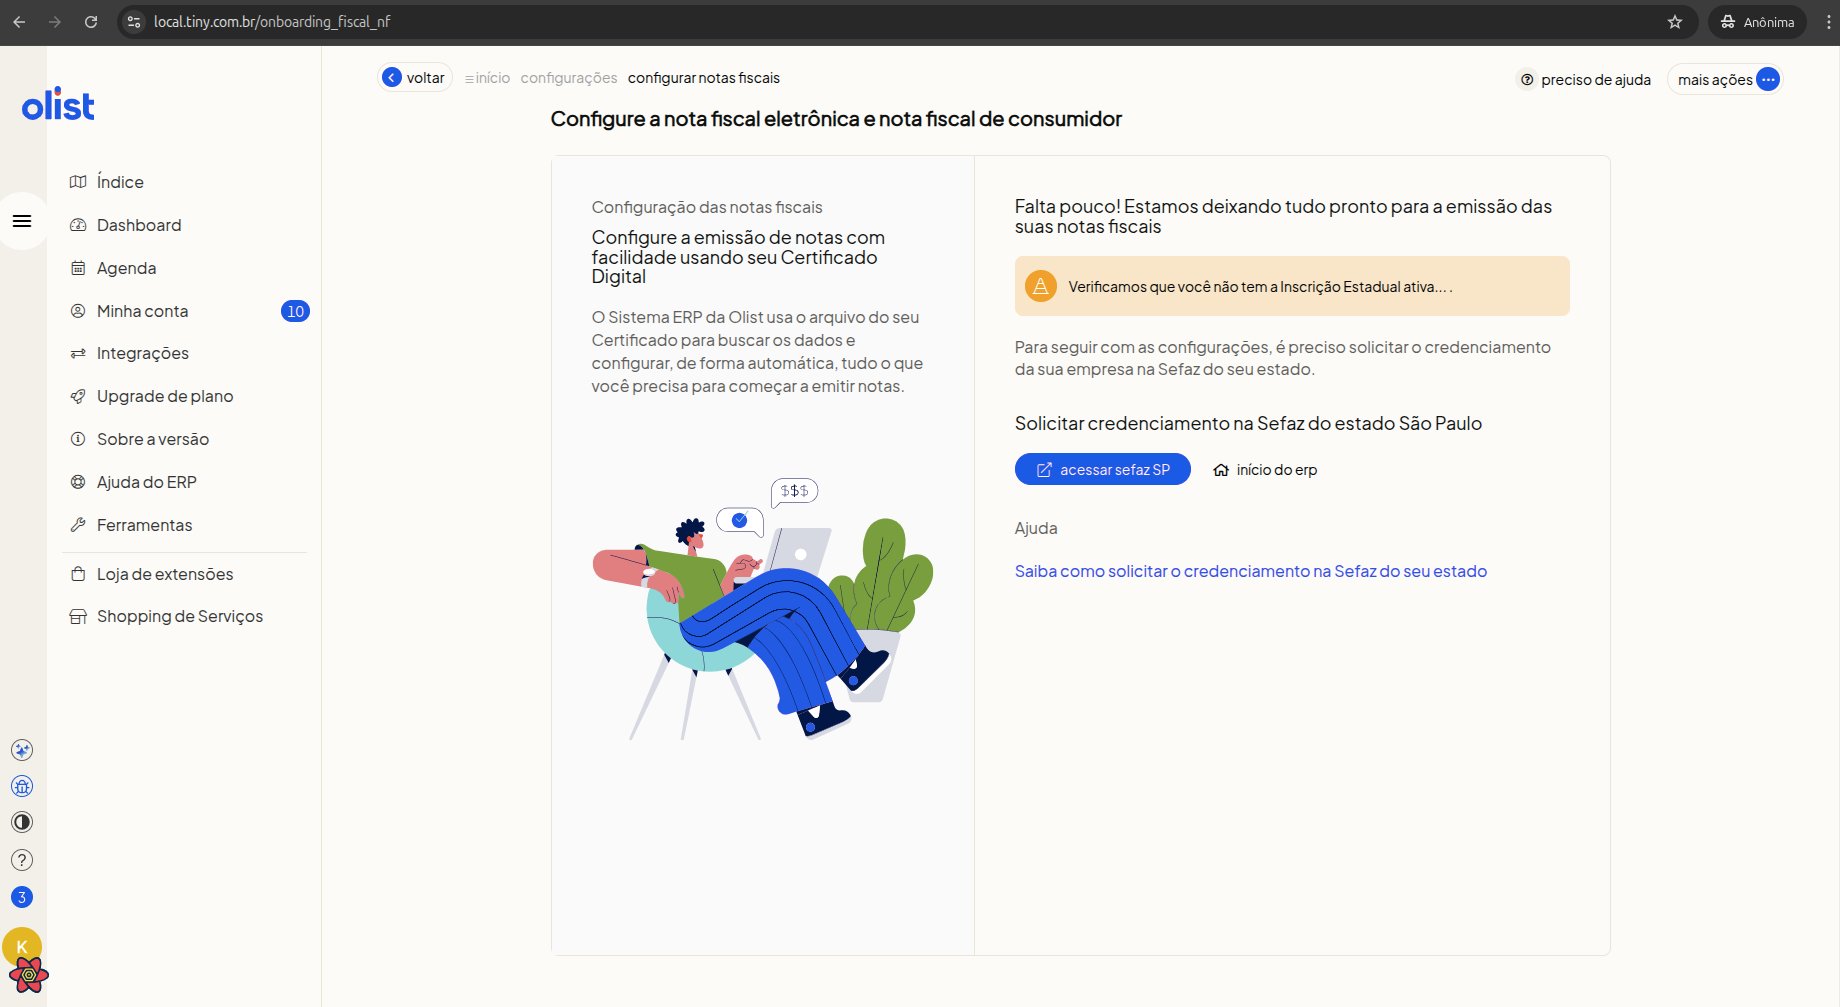
Task: Open Integrações menu item
Action: click(143, 353)
